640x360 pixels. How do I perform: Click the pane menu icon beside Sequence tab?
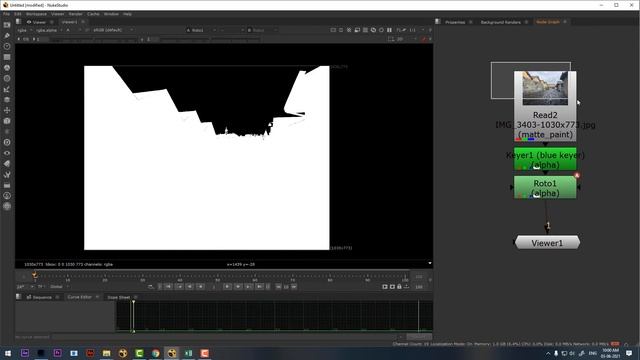click(19, 297)
